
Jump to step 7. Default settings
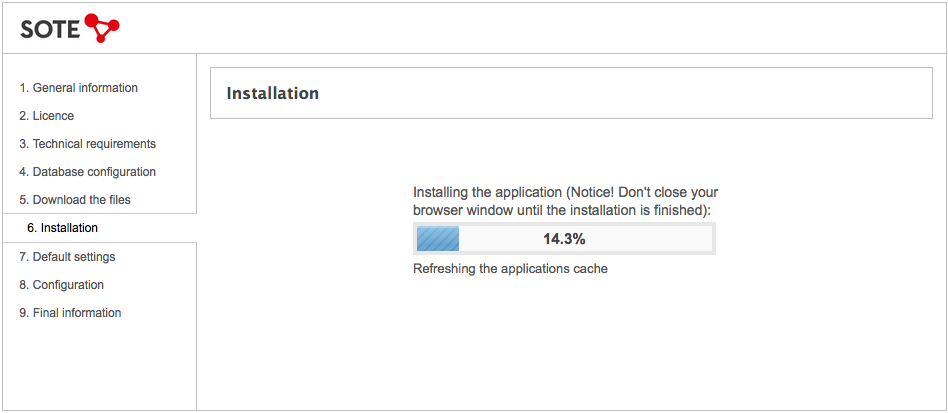point(67,256)
